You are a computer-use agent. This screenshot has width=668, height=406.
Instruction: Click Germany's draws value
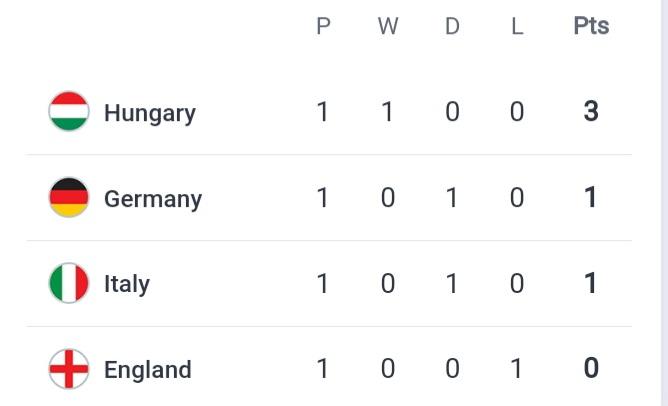point(452,197)
